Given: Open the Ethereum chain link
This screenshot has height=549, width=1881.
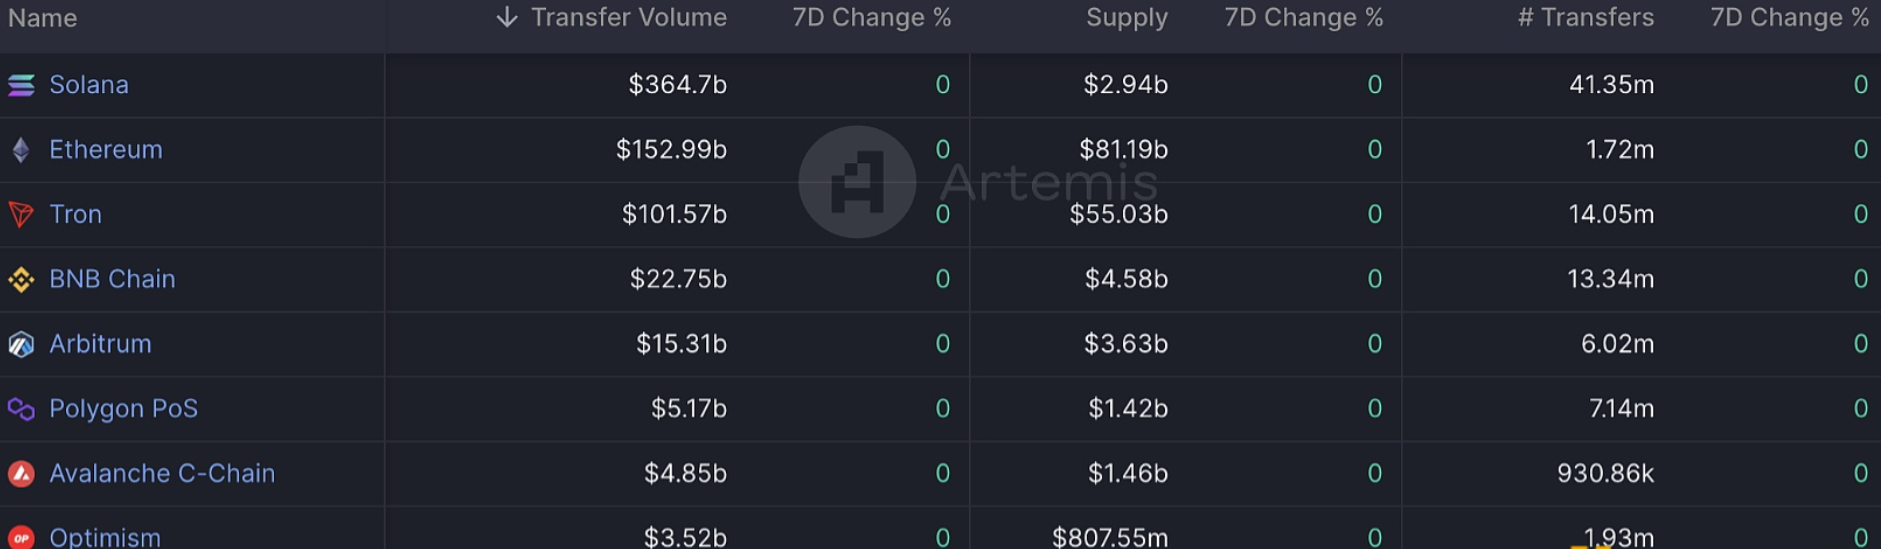Looking at the screenshot, I should 106,150.
